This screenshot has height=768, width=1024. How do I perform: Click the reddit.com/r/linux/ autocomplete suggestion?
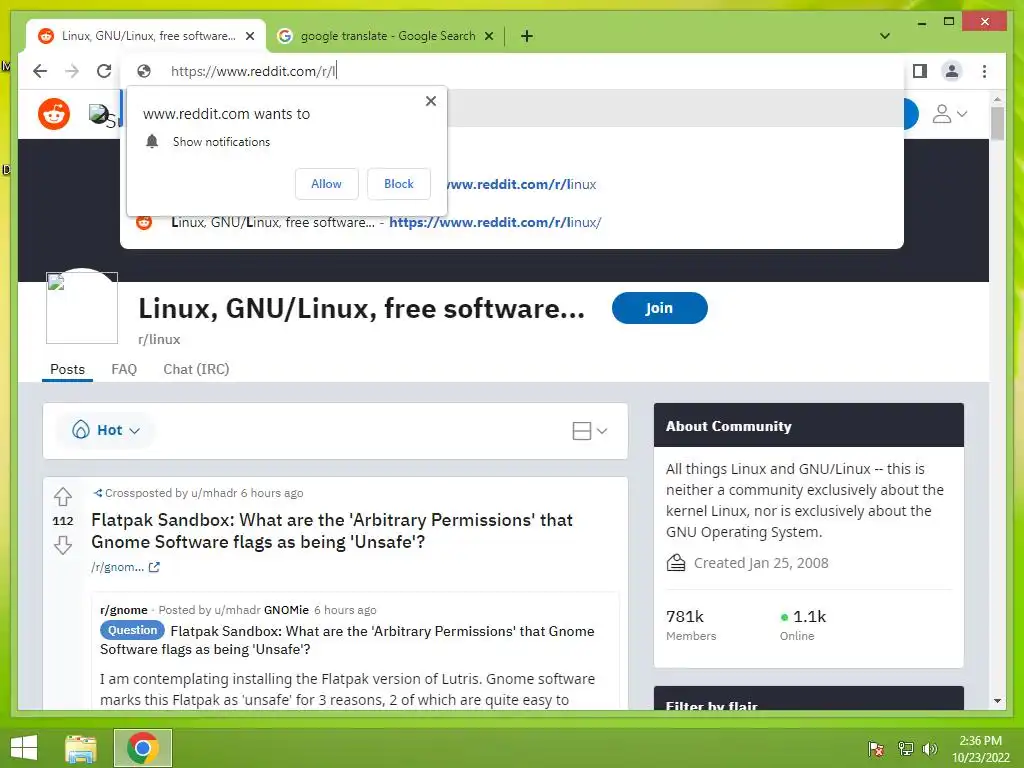tap(512, 222)
